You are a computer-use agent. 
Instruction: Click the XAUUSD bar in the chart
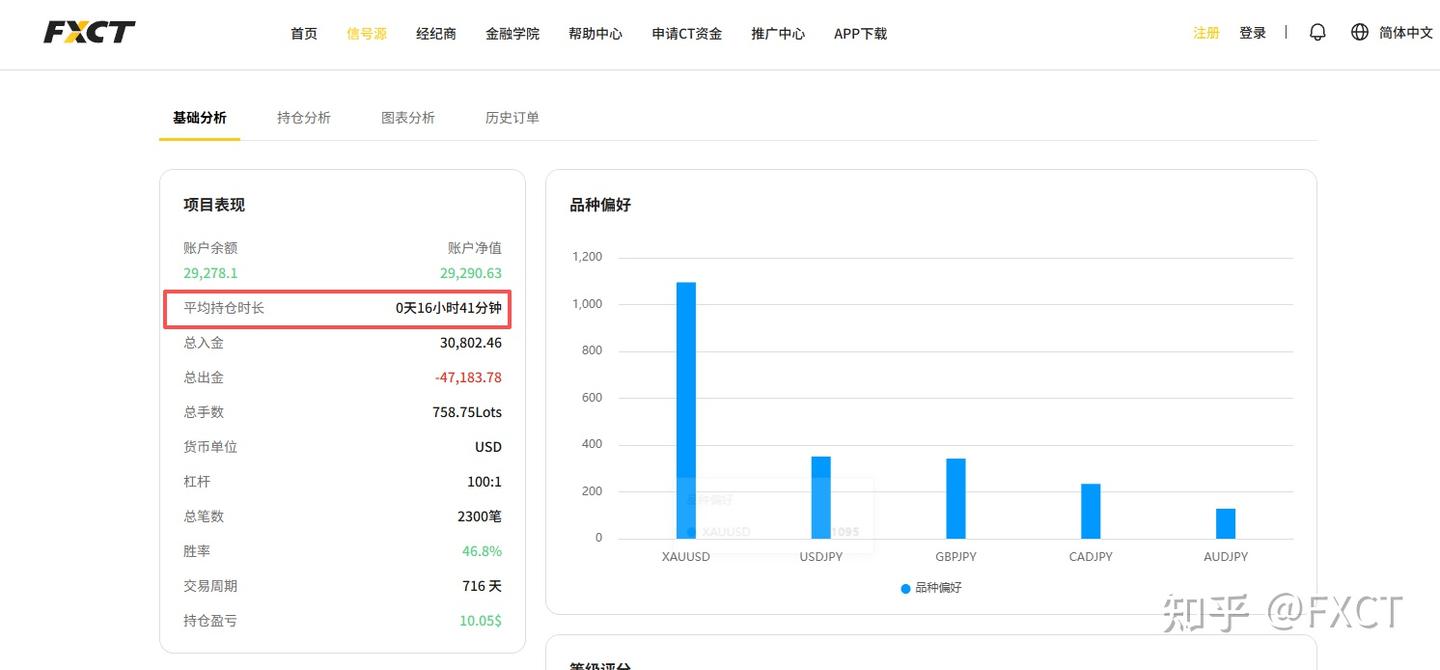[686, 410]
